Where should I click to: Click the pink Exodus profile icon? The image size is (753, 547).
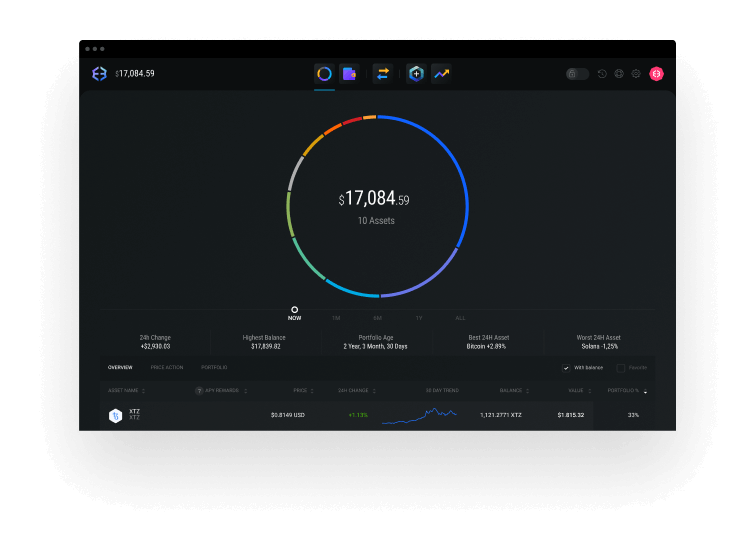click(x=656, y=74)
